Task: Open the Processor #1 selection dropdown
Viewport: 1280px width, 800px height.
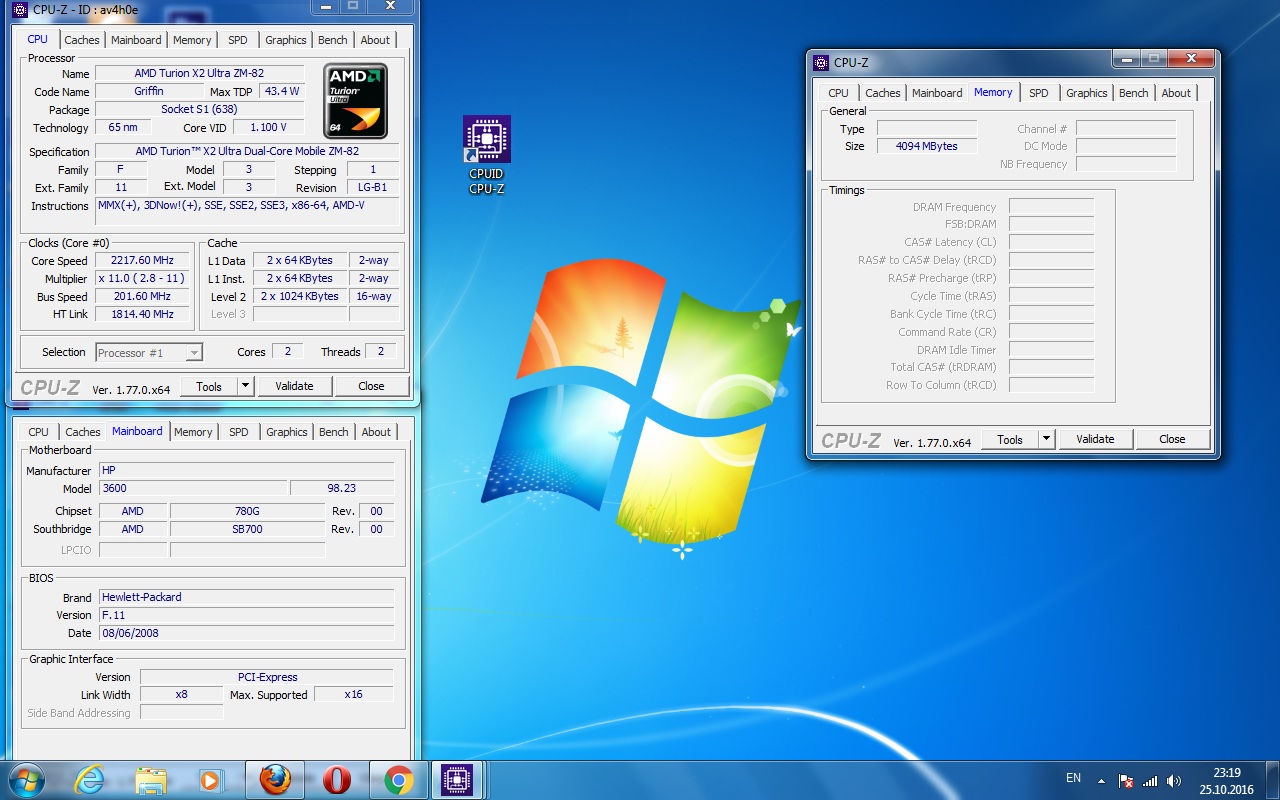Action: point(149,352)
